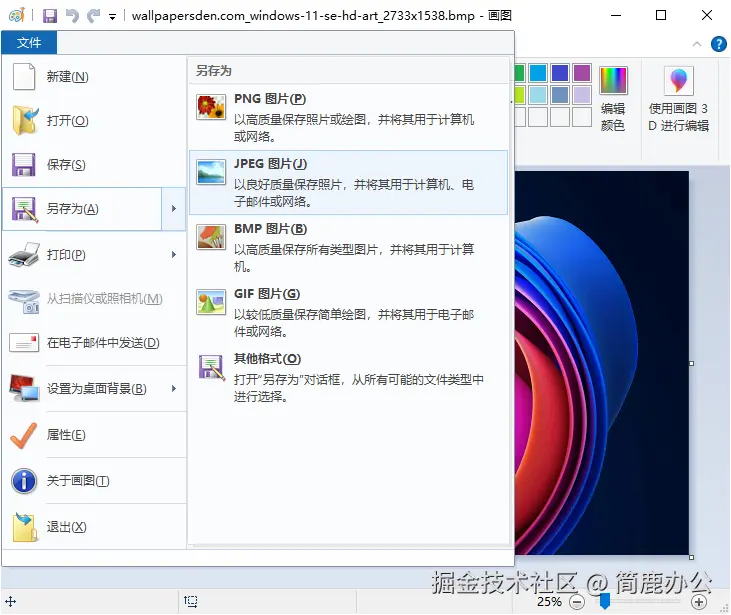Screen dimensions: 731x615
Task: Select 打开(O) from the file menu
Action: [94, 121]
